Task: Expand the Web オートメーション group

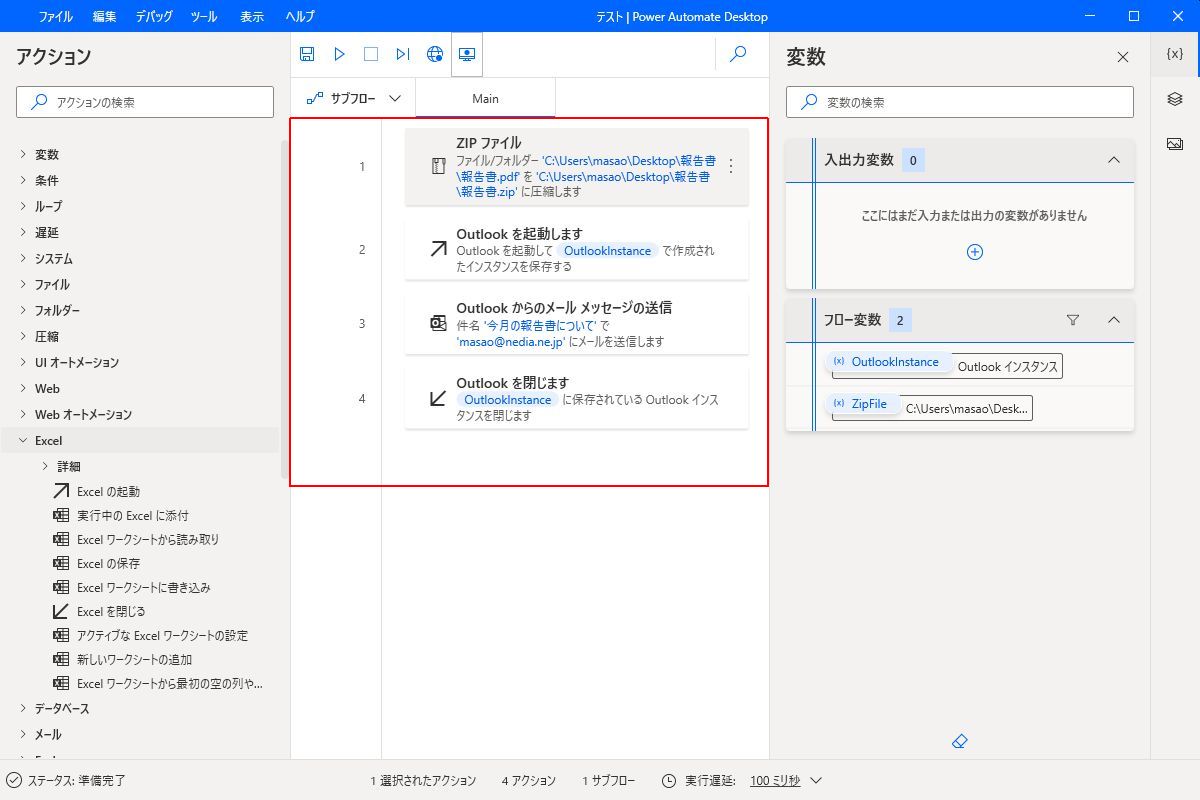Action: click(x=23, y=414)
